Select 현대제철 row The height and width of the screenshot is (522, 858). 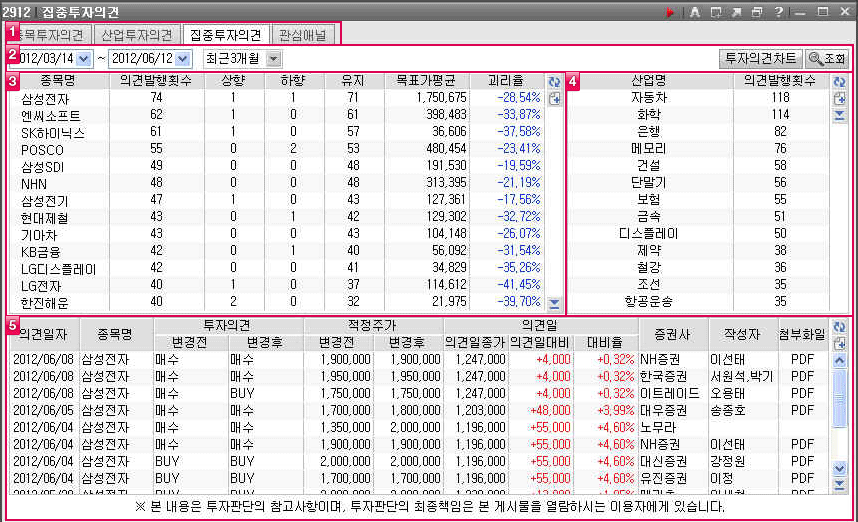click(x=277, y=217)
